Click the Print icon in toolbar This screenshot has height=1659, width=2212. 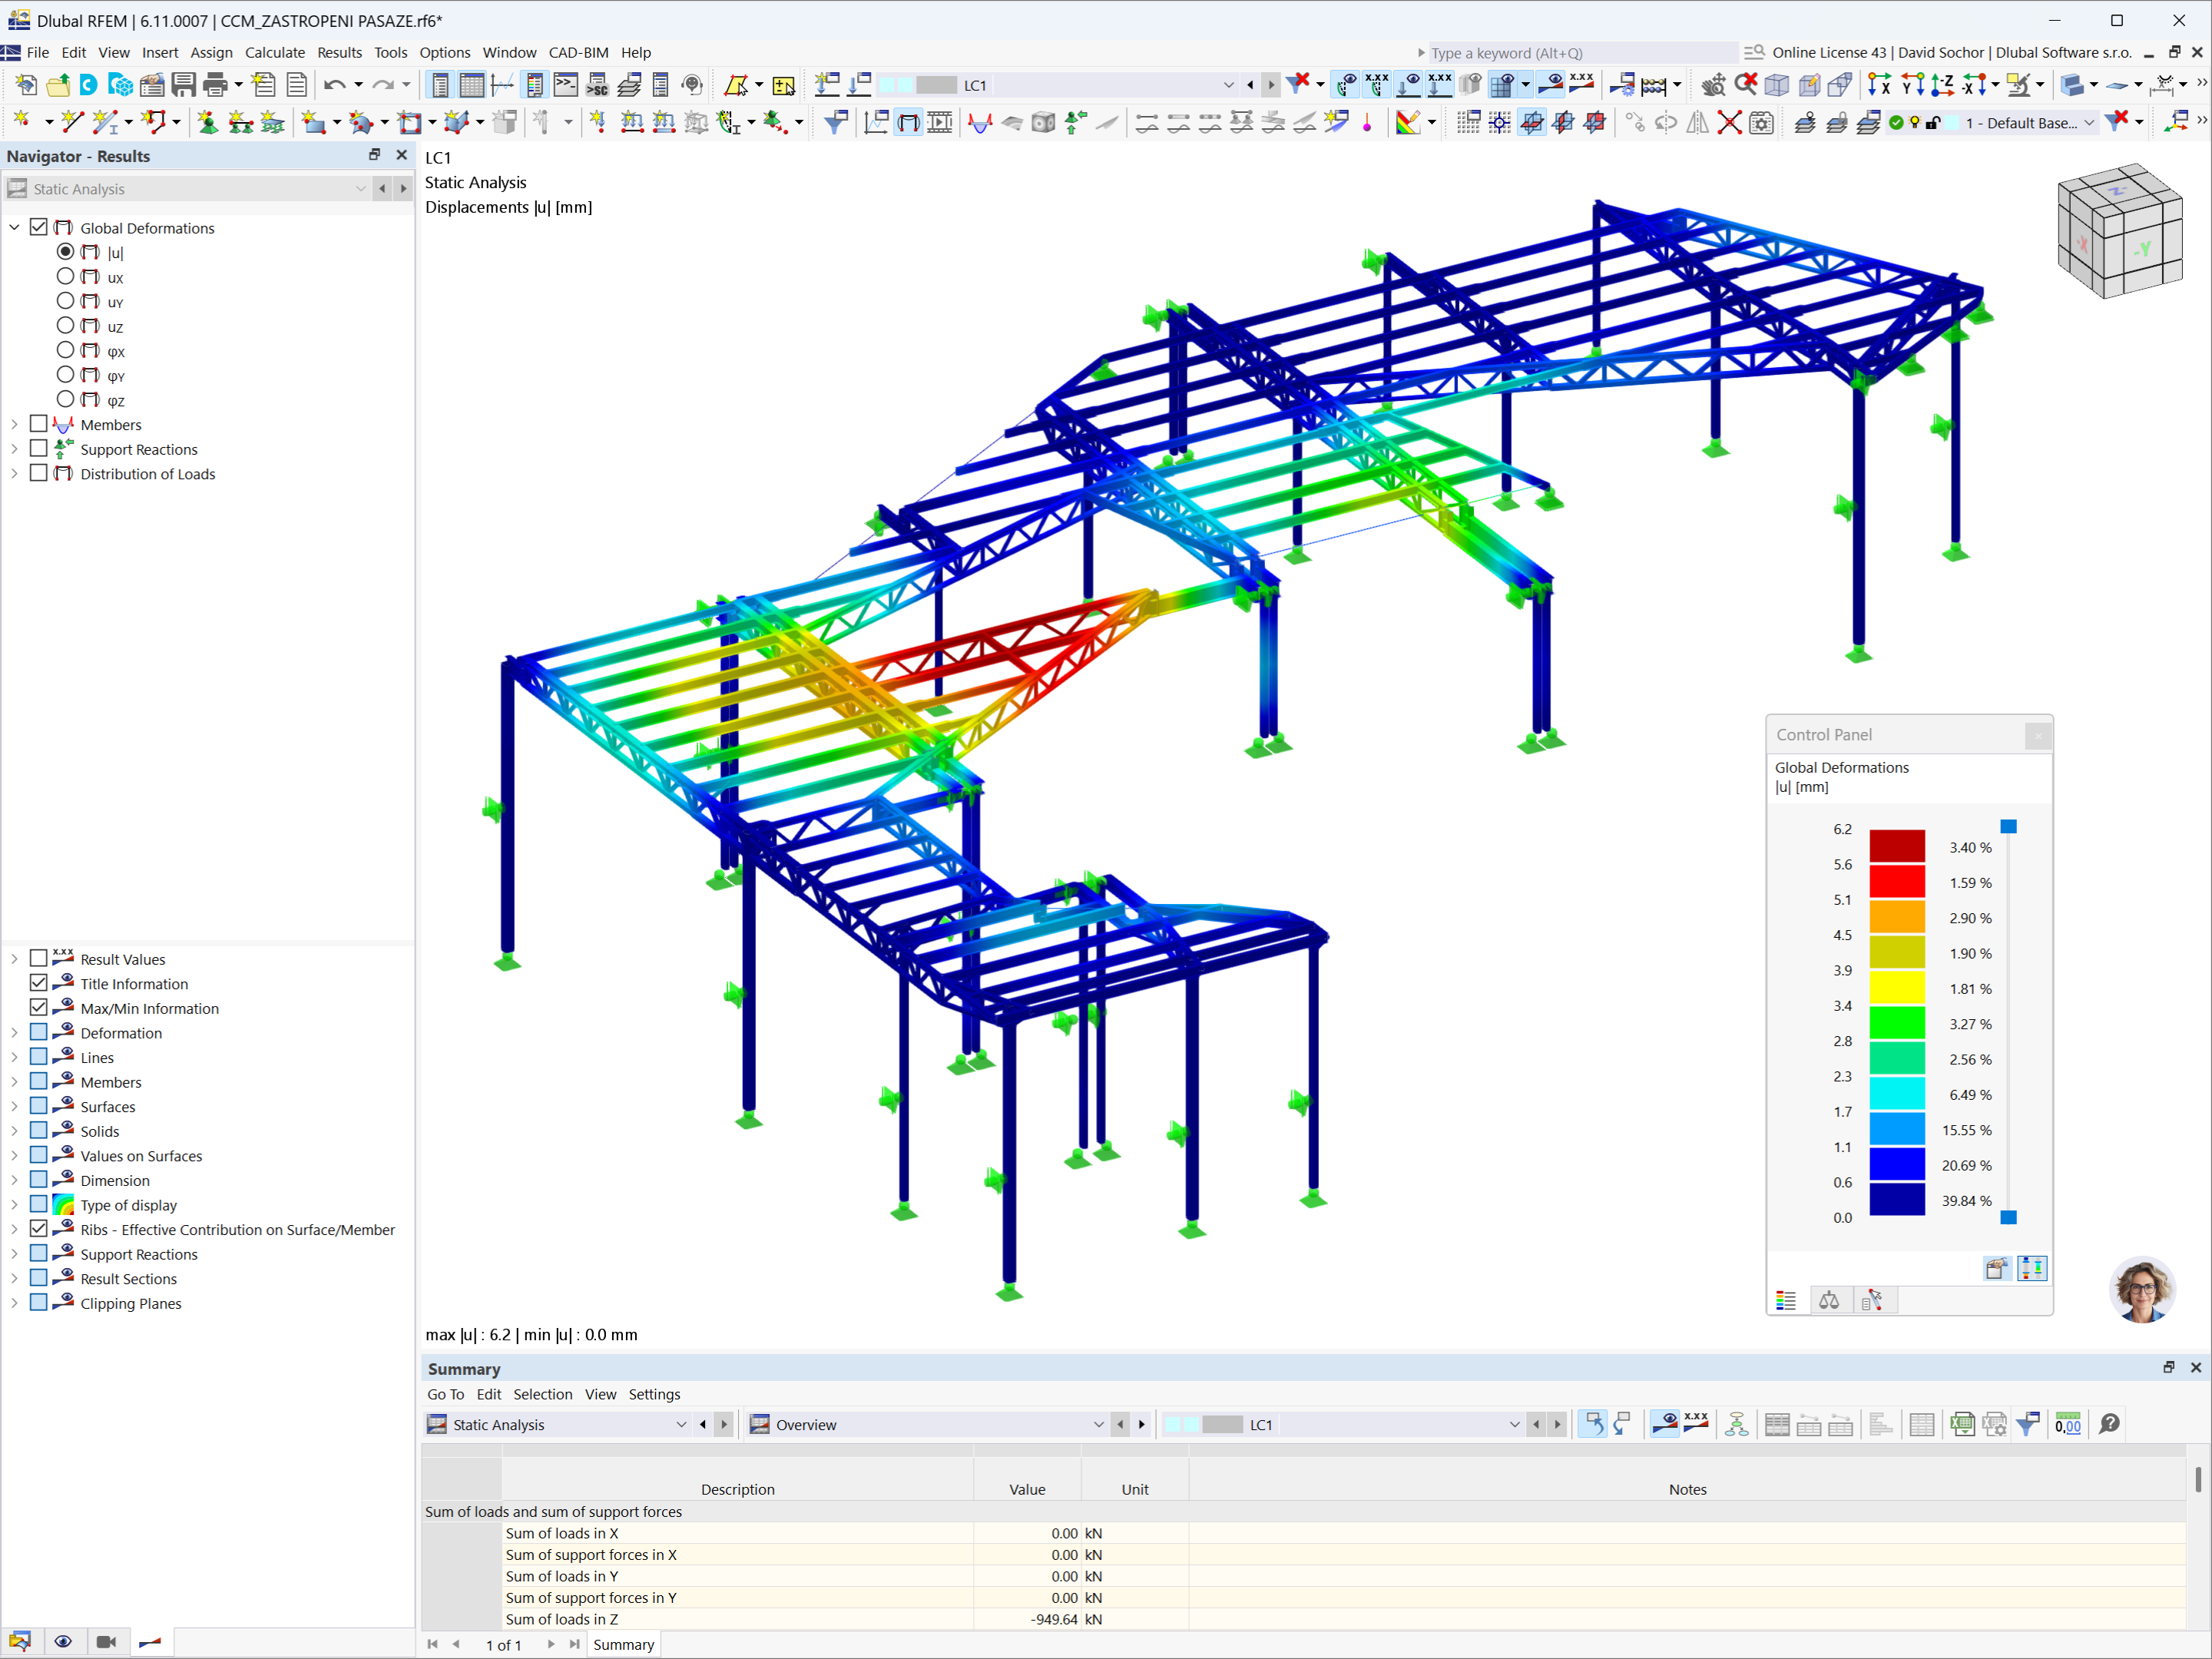(x=214, y=85)
